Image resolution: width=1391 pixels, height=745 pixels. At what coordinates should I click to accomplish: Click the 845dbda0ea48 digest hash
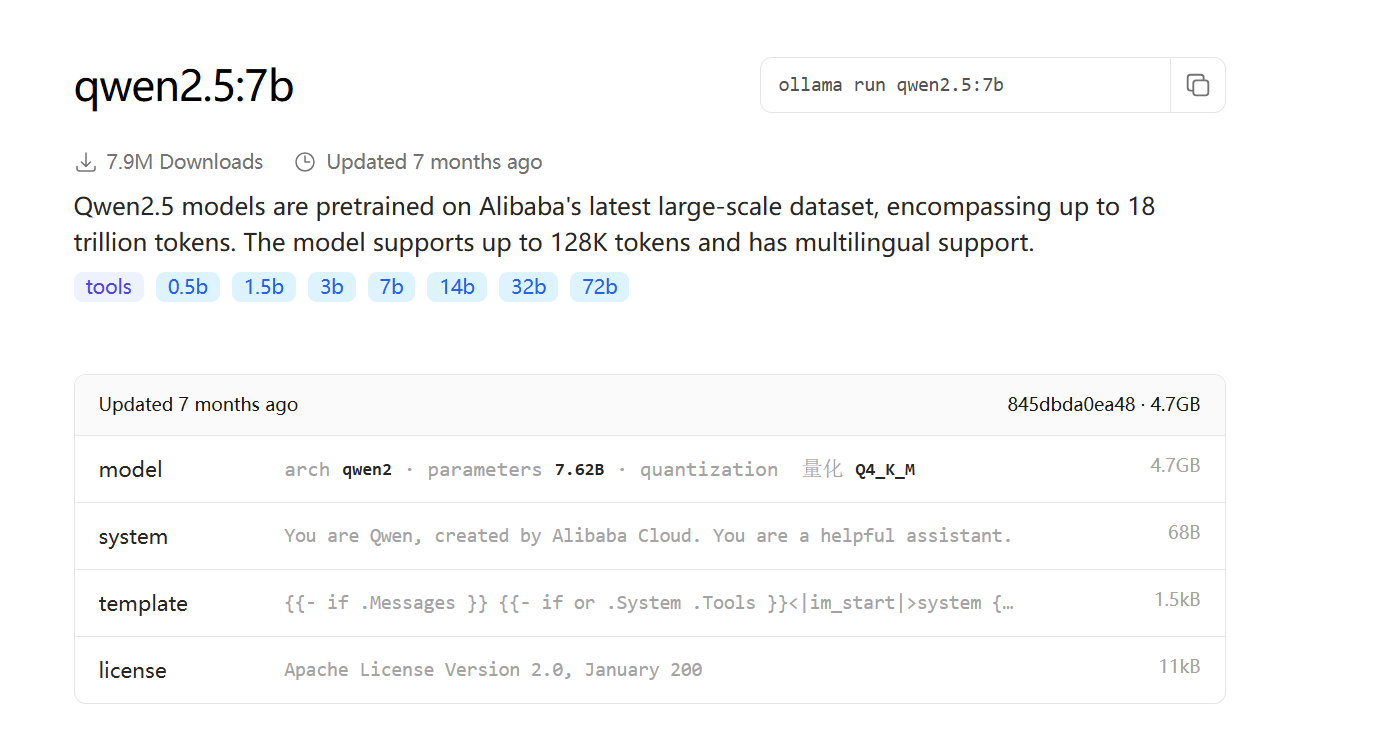click(1071, 405)
